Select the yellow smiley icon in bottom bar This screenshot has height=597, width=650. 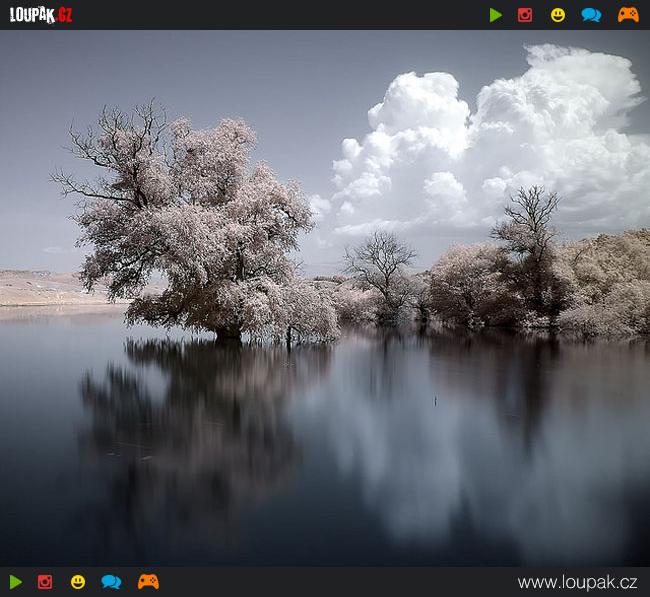[78, 582]
